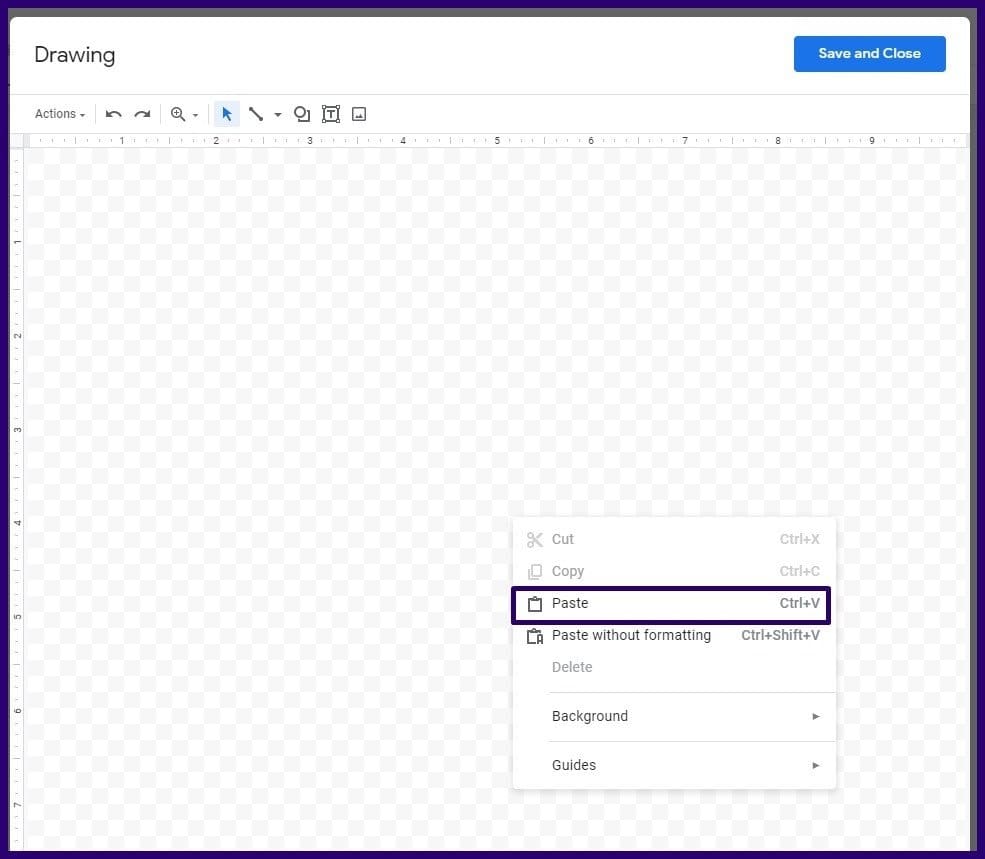Select Paste without formatting
Viewport: 985px width, 859px height.
[x=674, y=635]
